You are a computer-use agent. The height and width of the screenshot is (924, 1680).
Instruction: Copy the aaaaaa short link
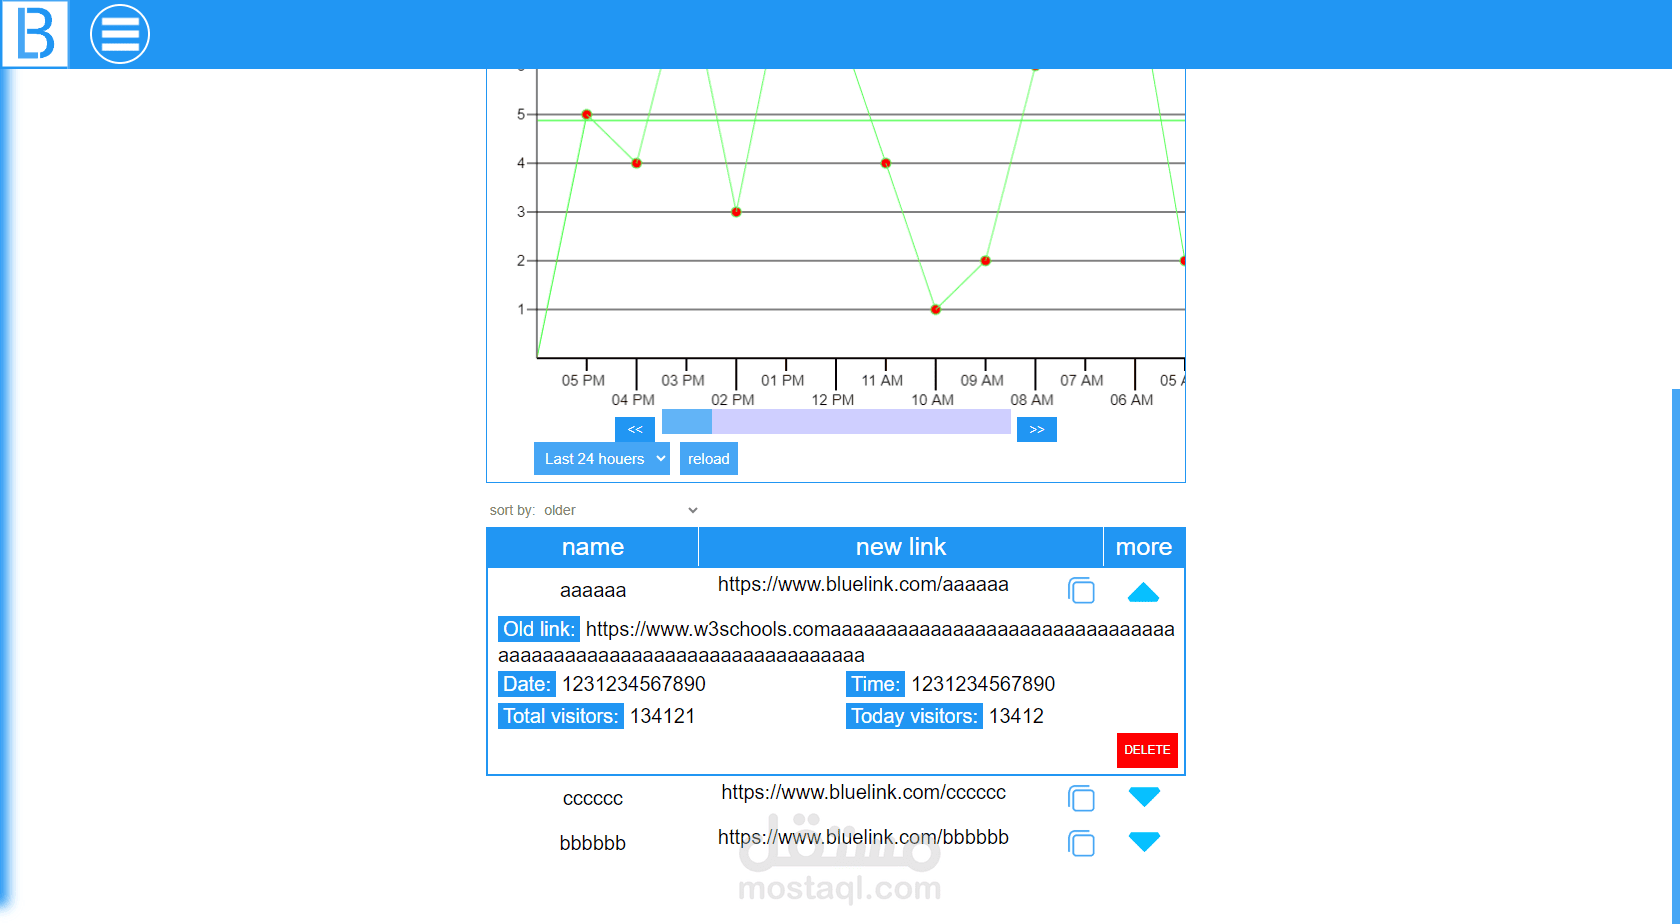[x=1081, y=591]
